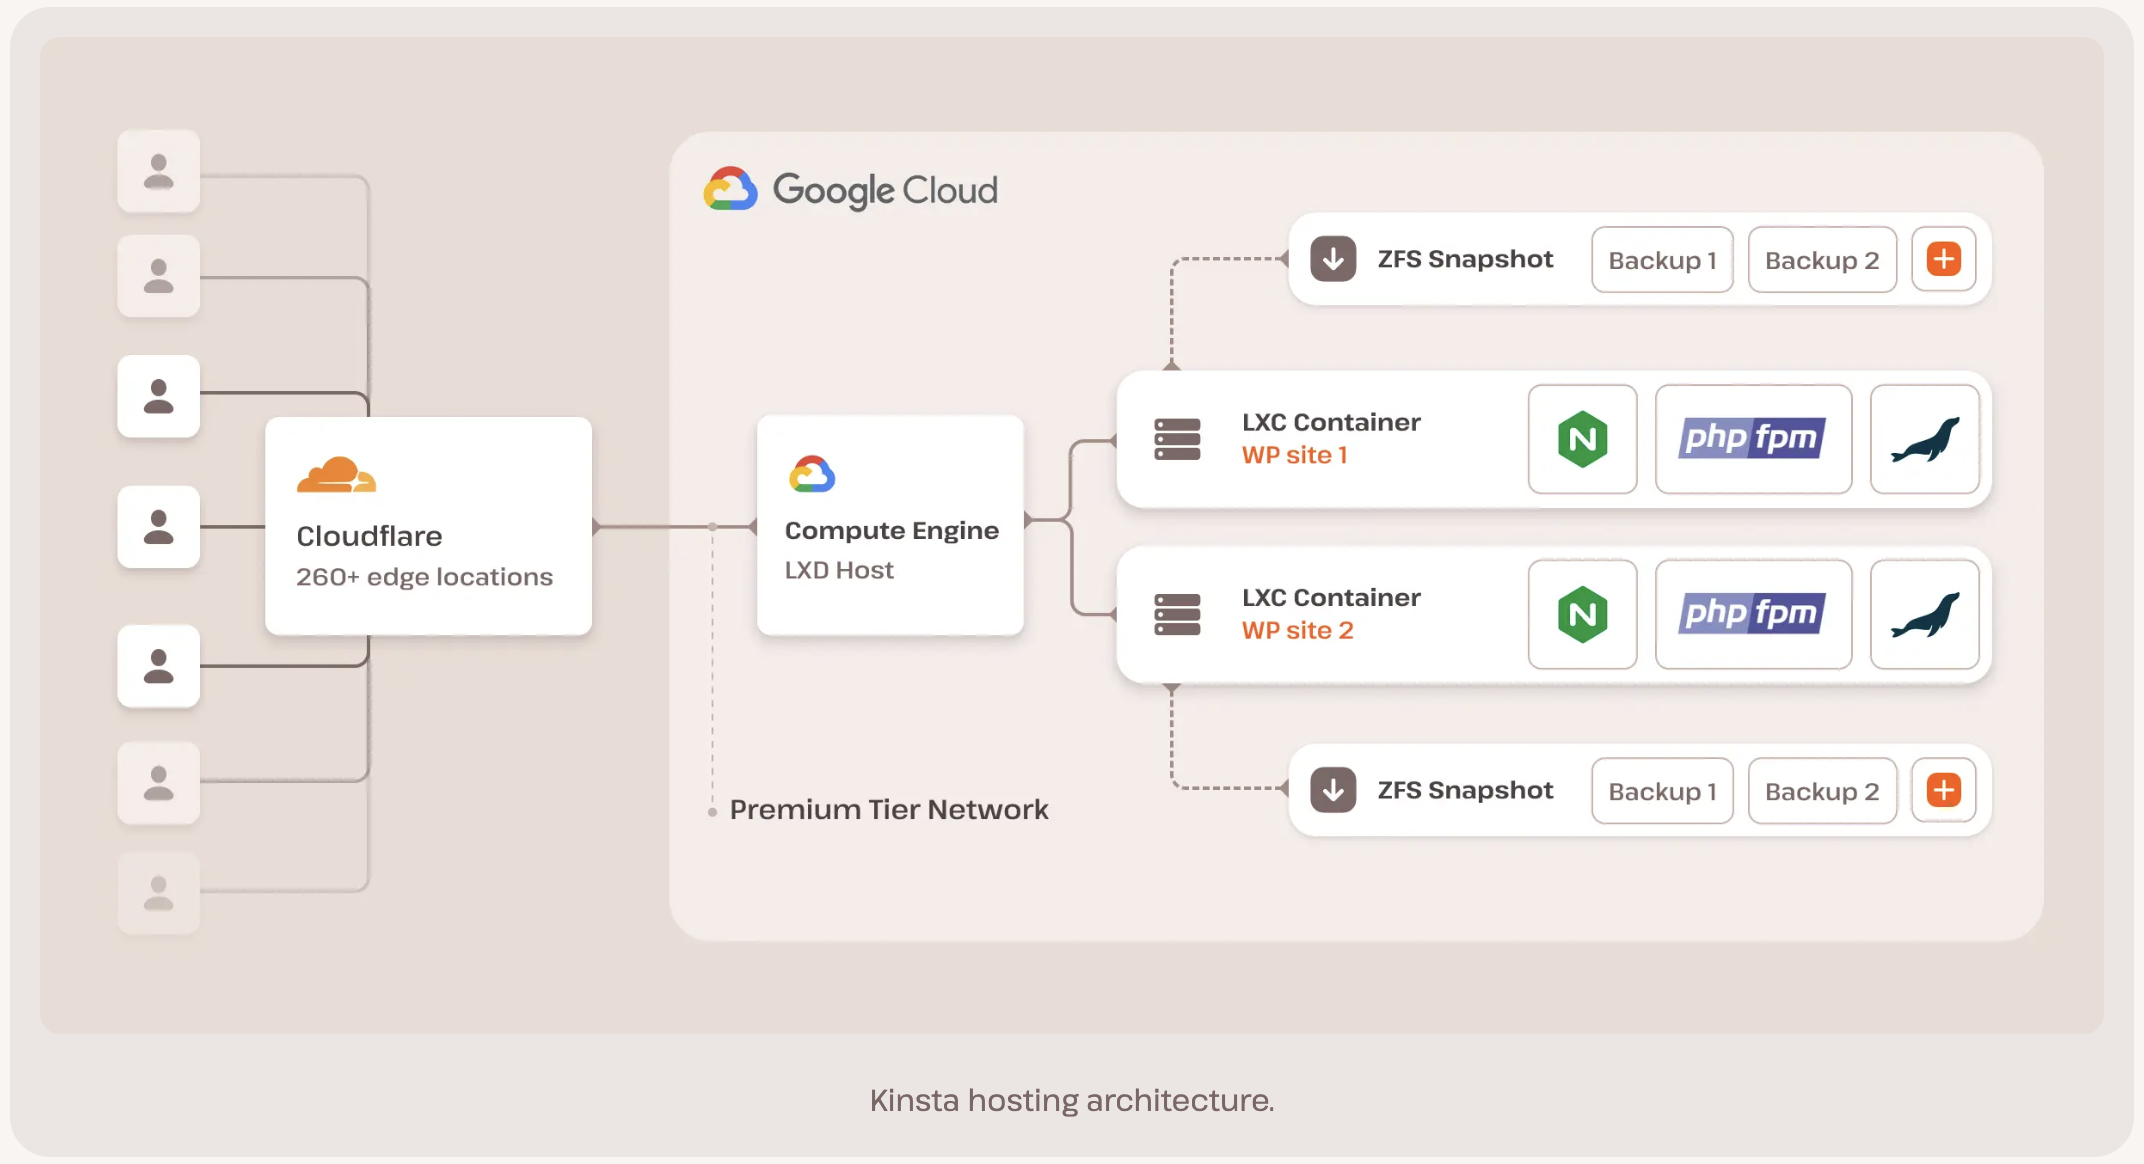The height and width of the screenshot is (1164, 2144).
Task: Click the 'Kinsta hosting architecture.' caption
Action: [1072, 1100]
